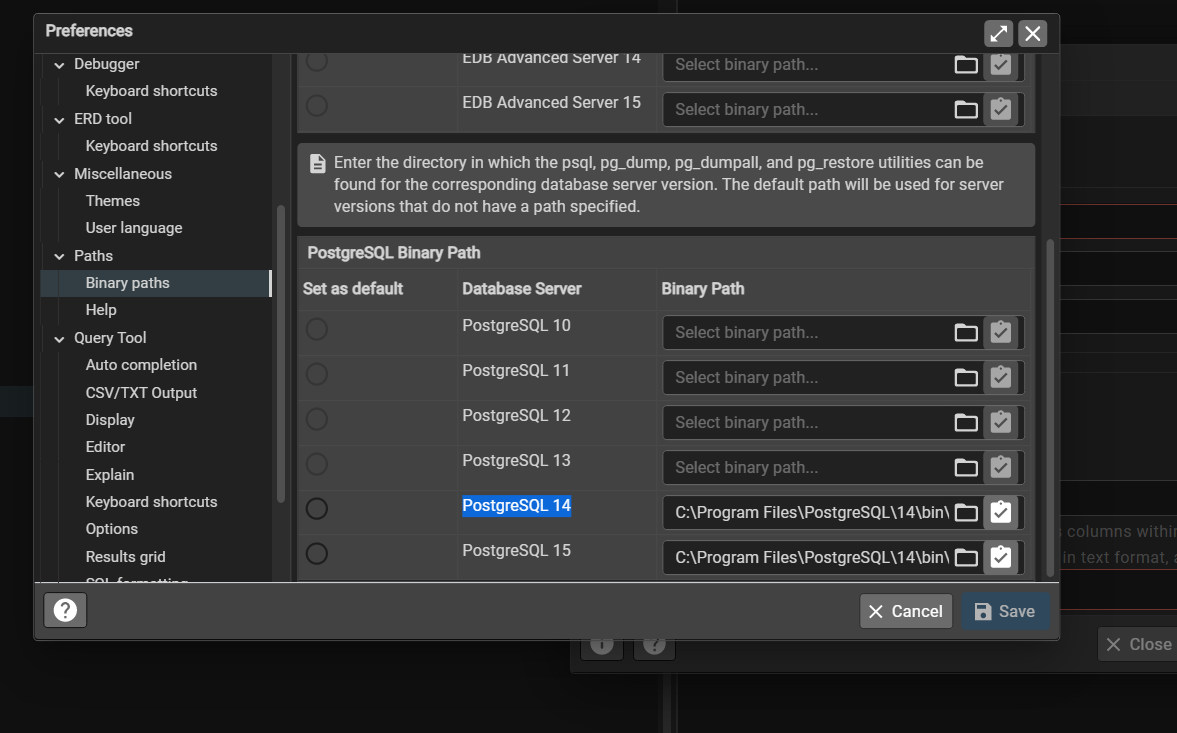Open folder browser for PostgreSQL 11 path
The image size is (1177, 733).
[965, 377]
